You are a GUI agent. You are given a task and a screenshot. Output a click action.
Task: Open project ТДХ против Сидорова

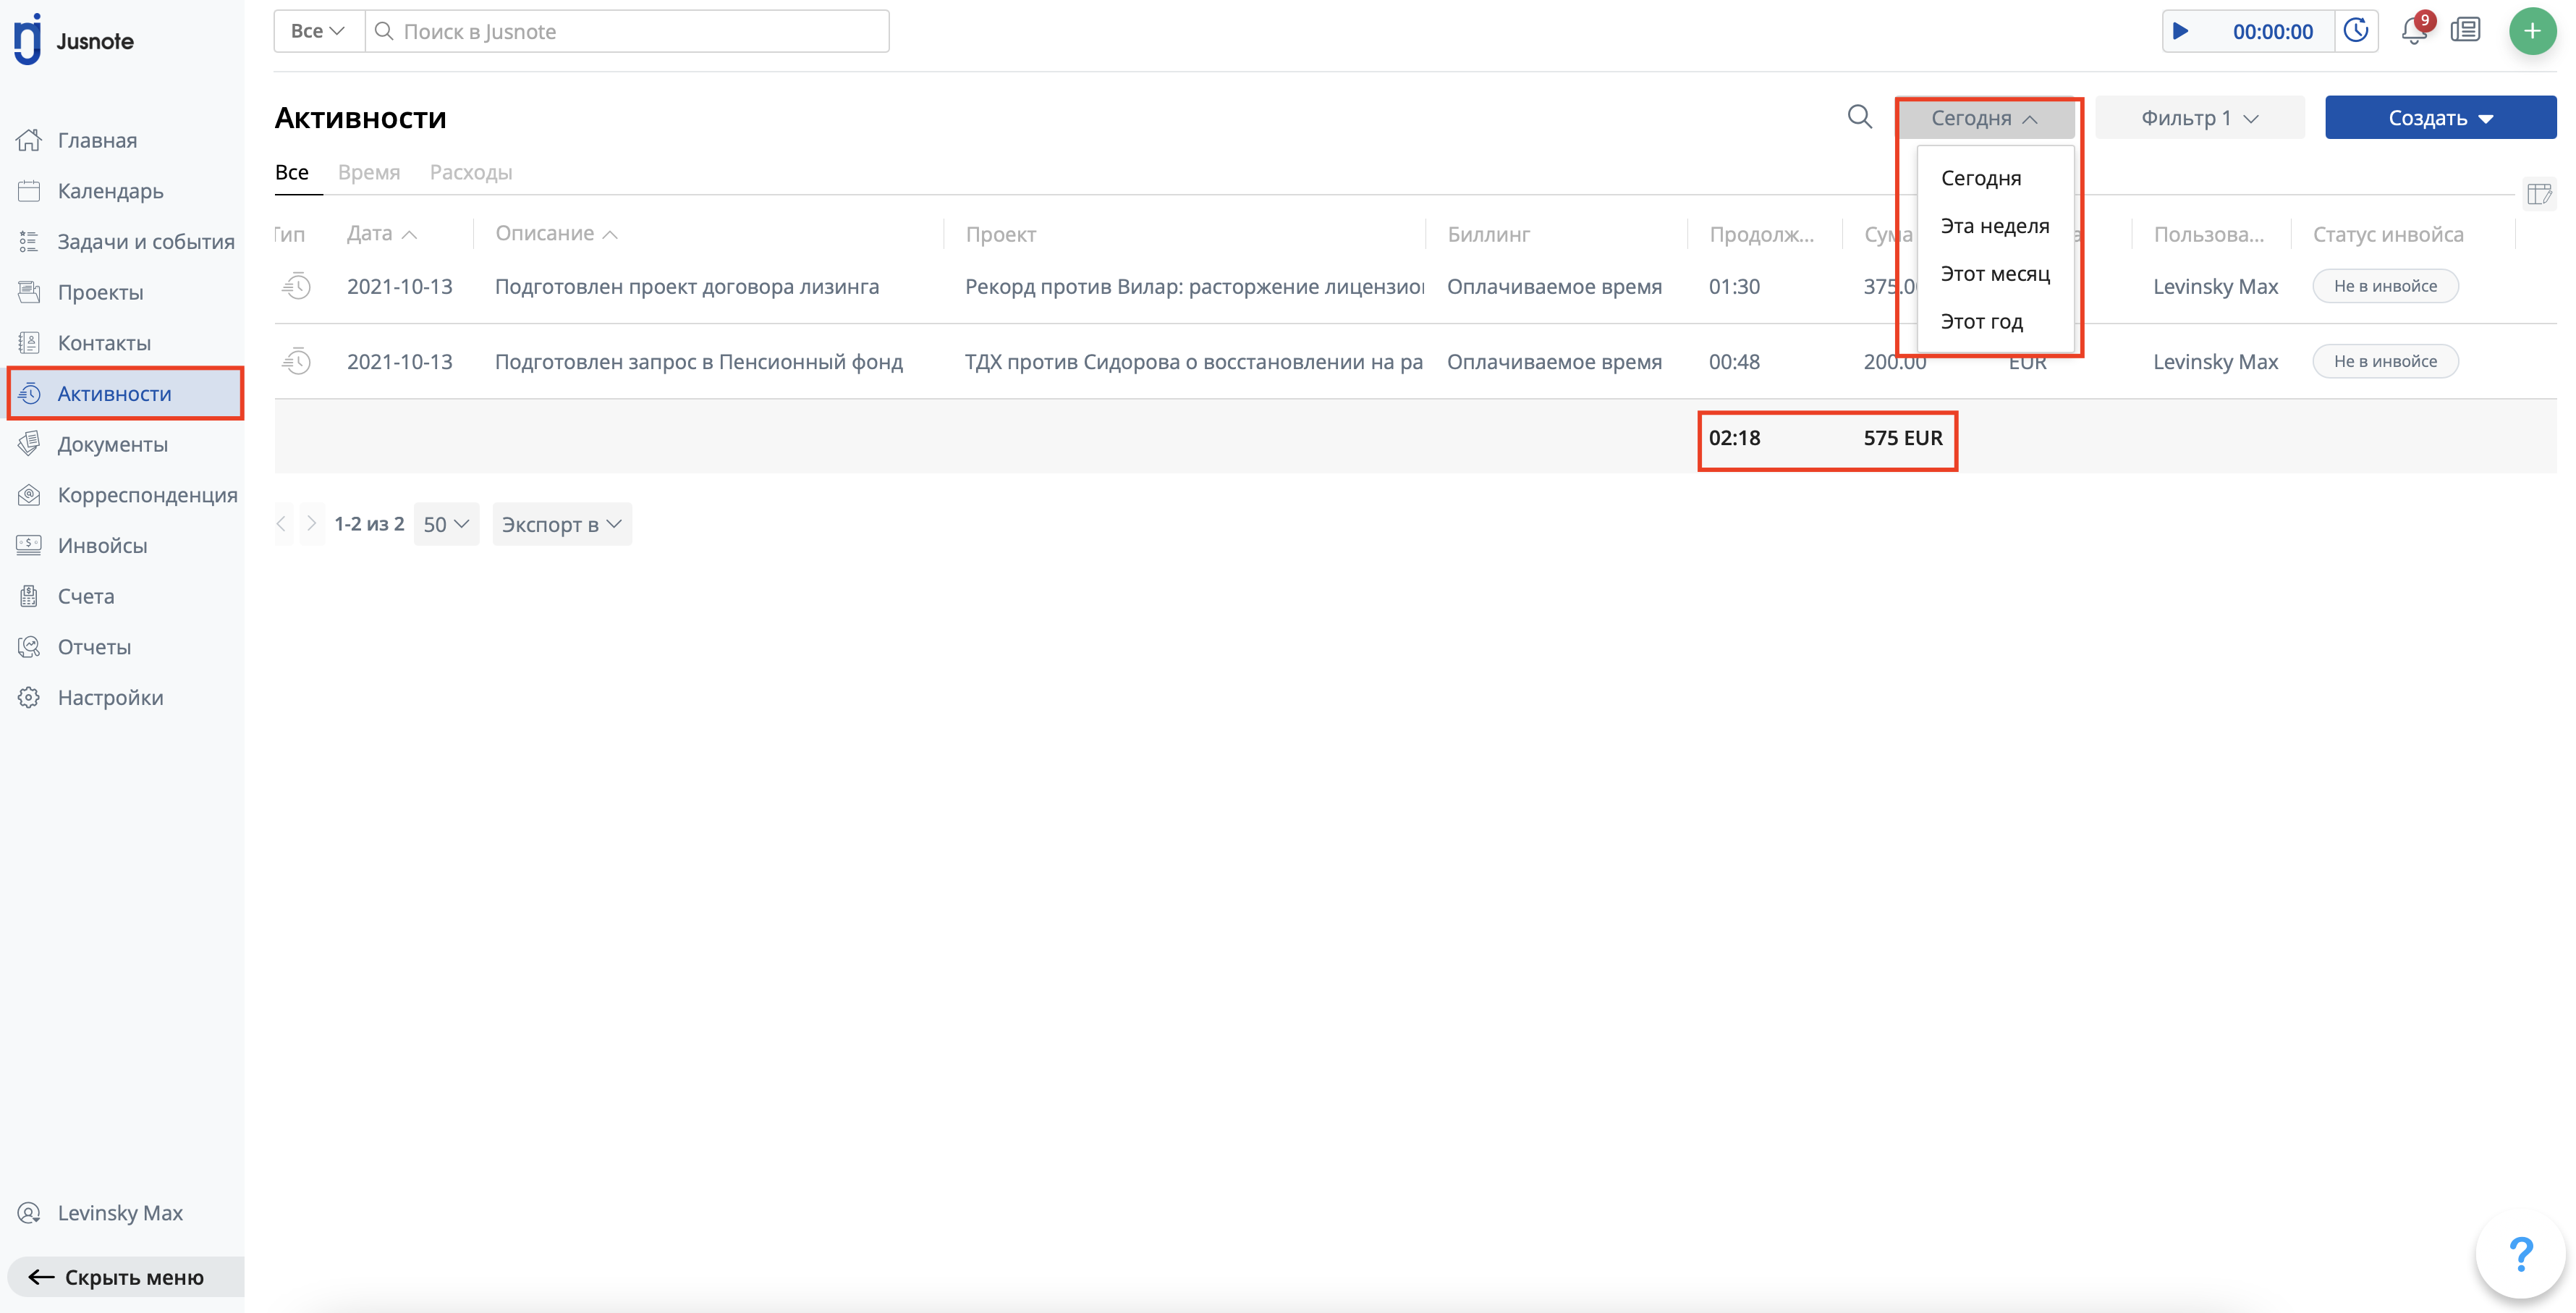(1194, 361)
